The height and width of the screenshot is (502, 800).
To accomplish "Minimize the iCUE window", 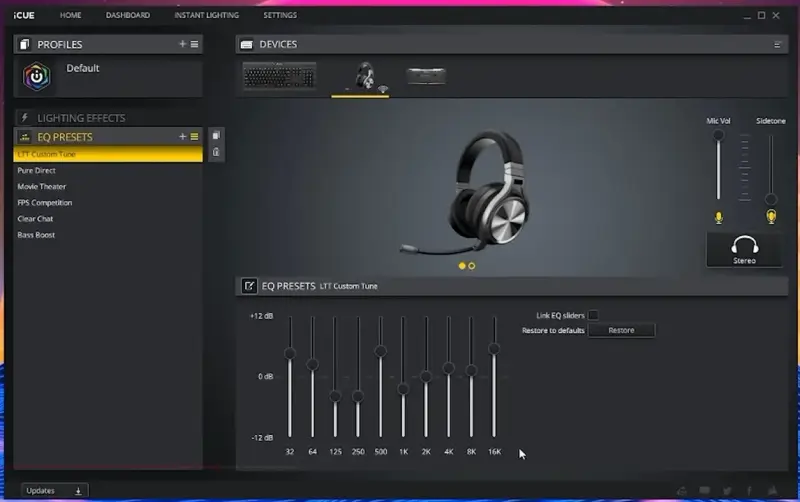I will [x=747, y=16].
